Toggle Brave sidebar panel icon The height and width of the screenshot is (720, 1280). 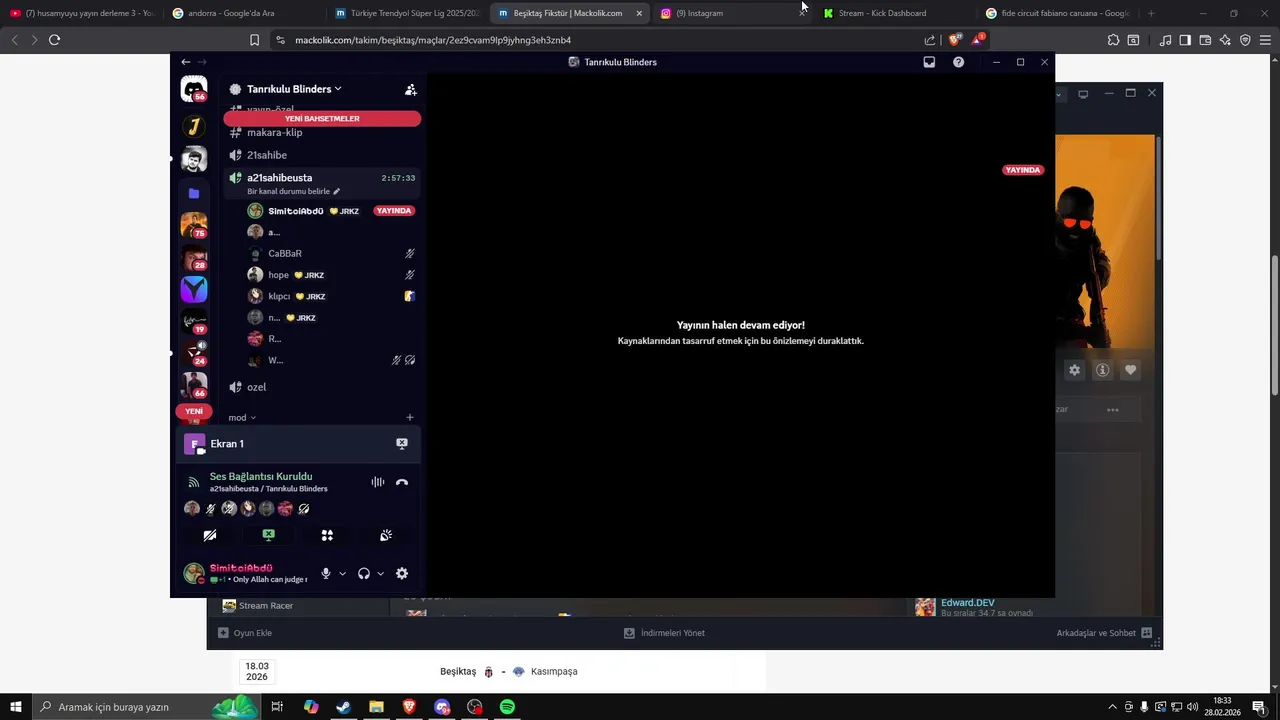pyautogui.click(x=1185, y=40)
